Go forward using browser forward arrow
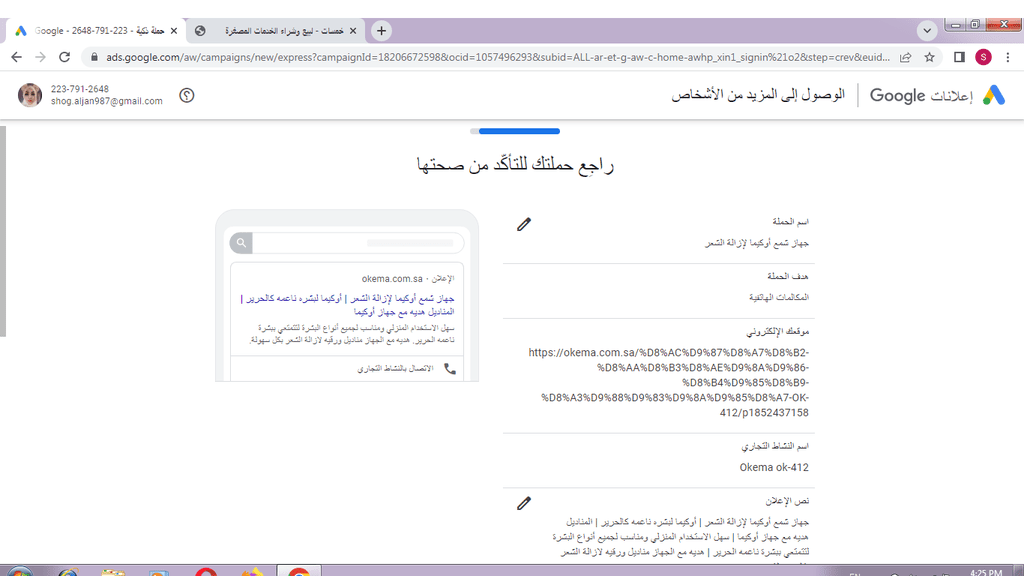The width and height of the screenshot is (1024, 576). 40,57
